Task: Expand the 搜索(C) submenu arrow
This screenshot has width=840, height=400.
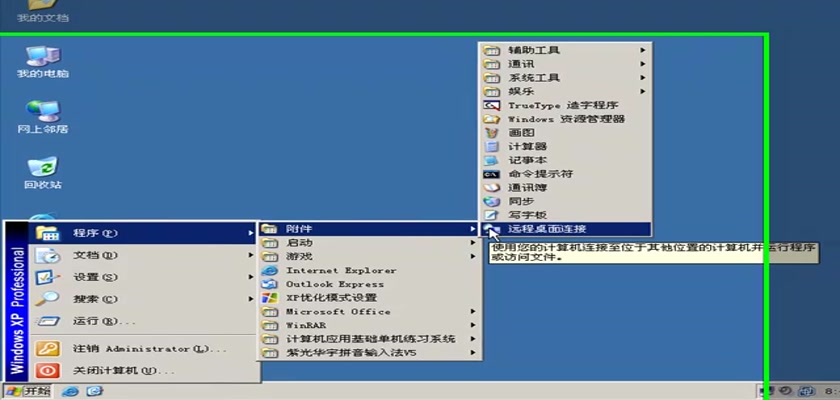Action: coord(251,299)
